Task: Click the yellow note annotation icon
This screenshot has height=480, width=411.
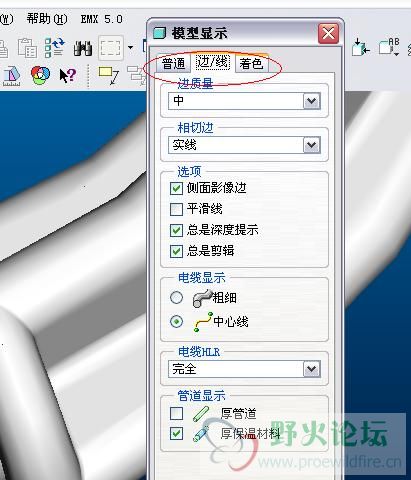Action: [x=109, y=75]
